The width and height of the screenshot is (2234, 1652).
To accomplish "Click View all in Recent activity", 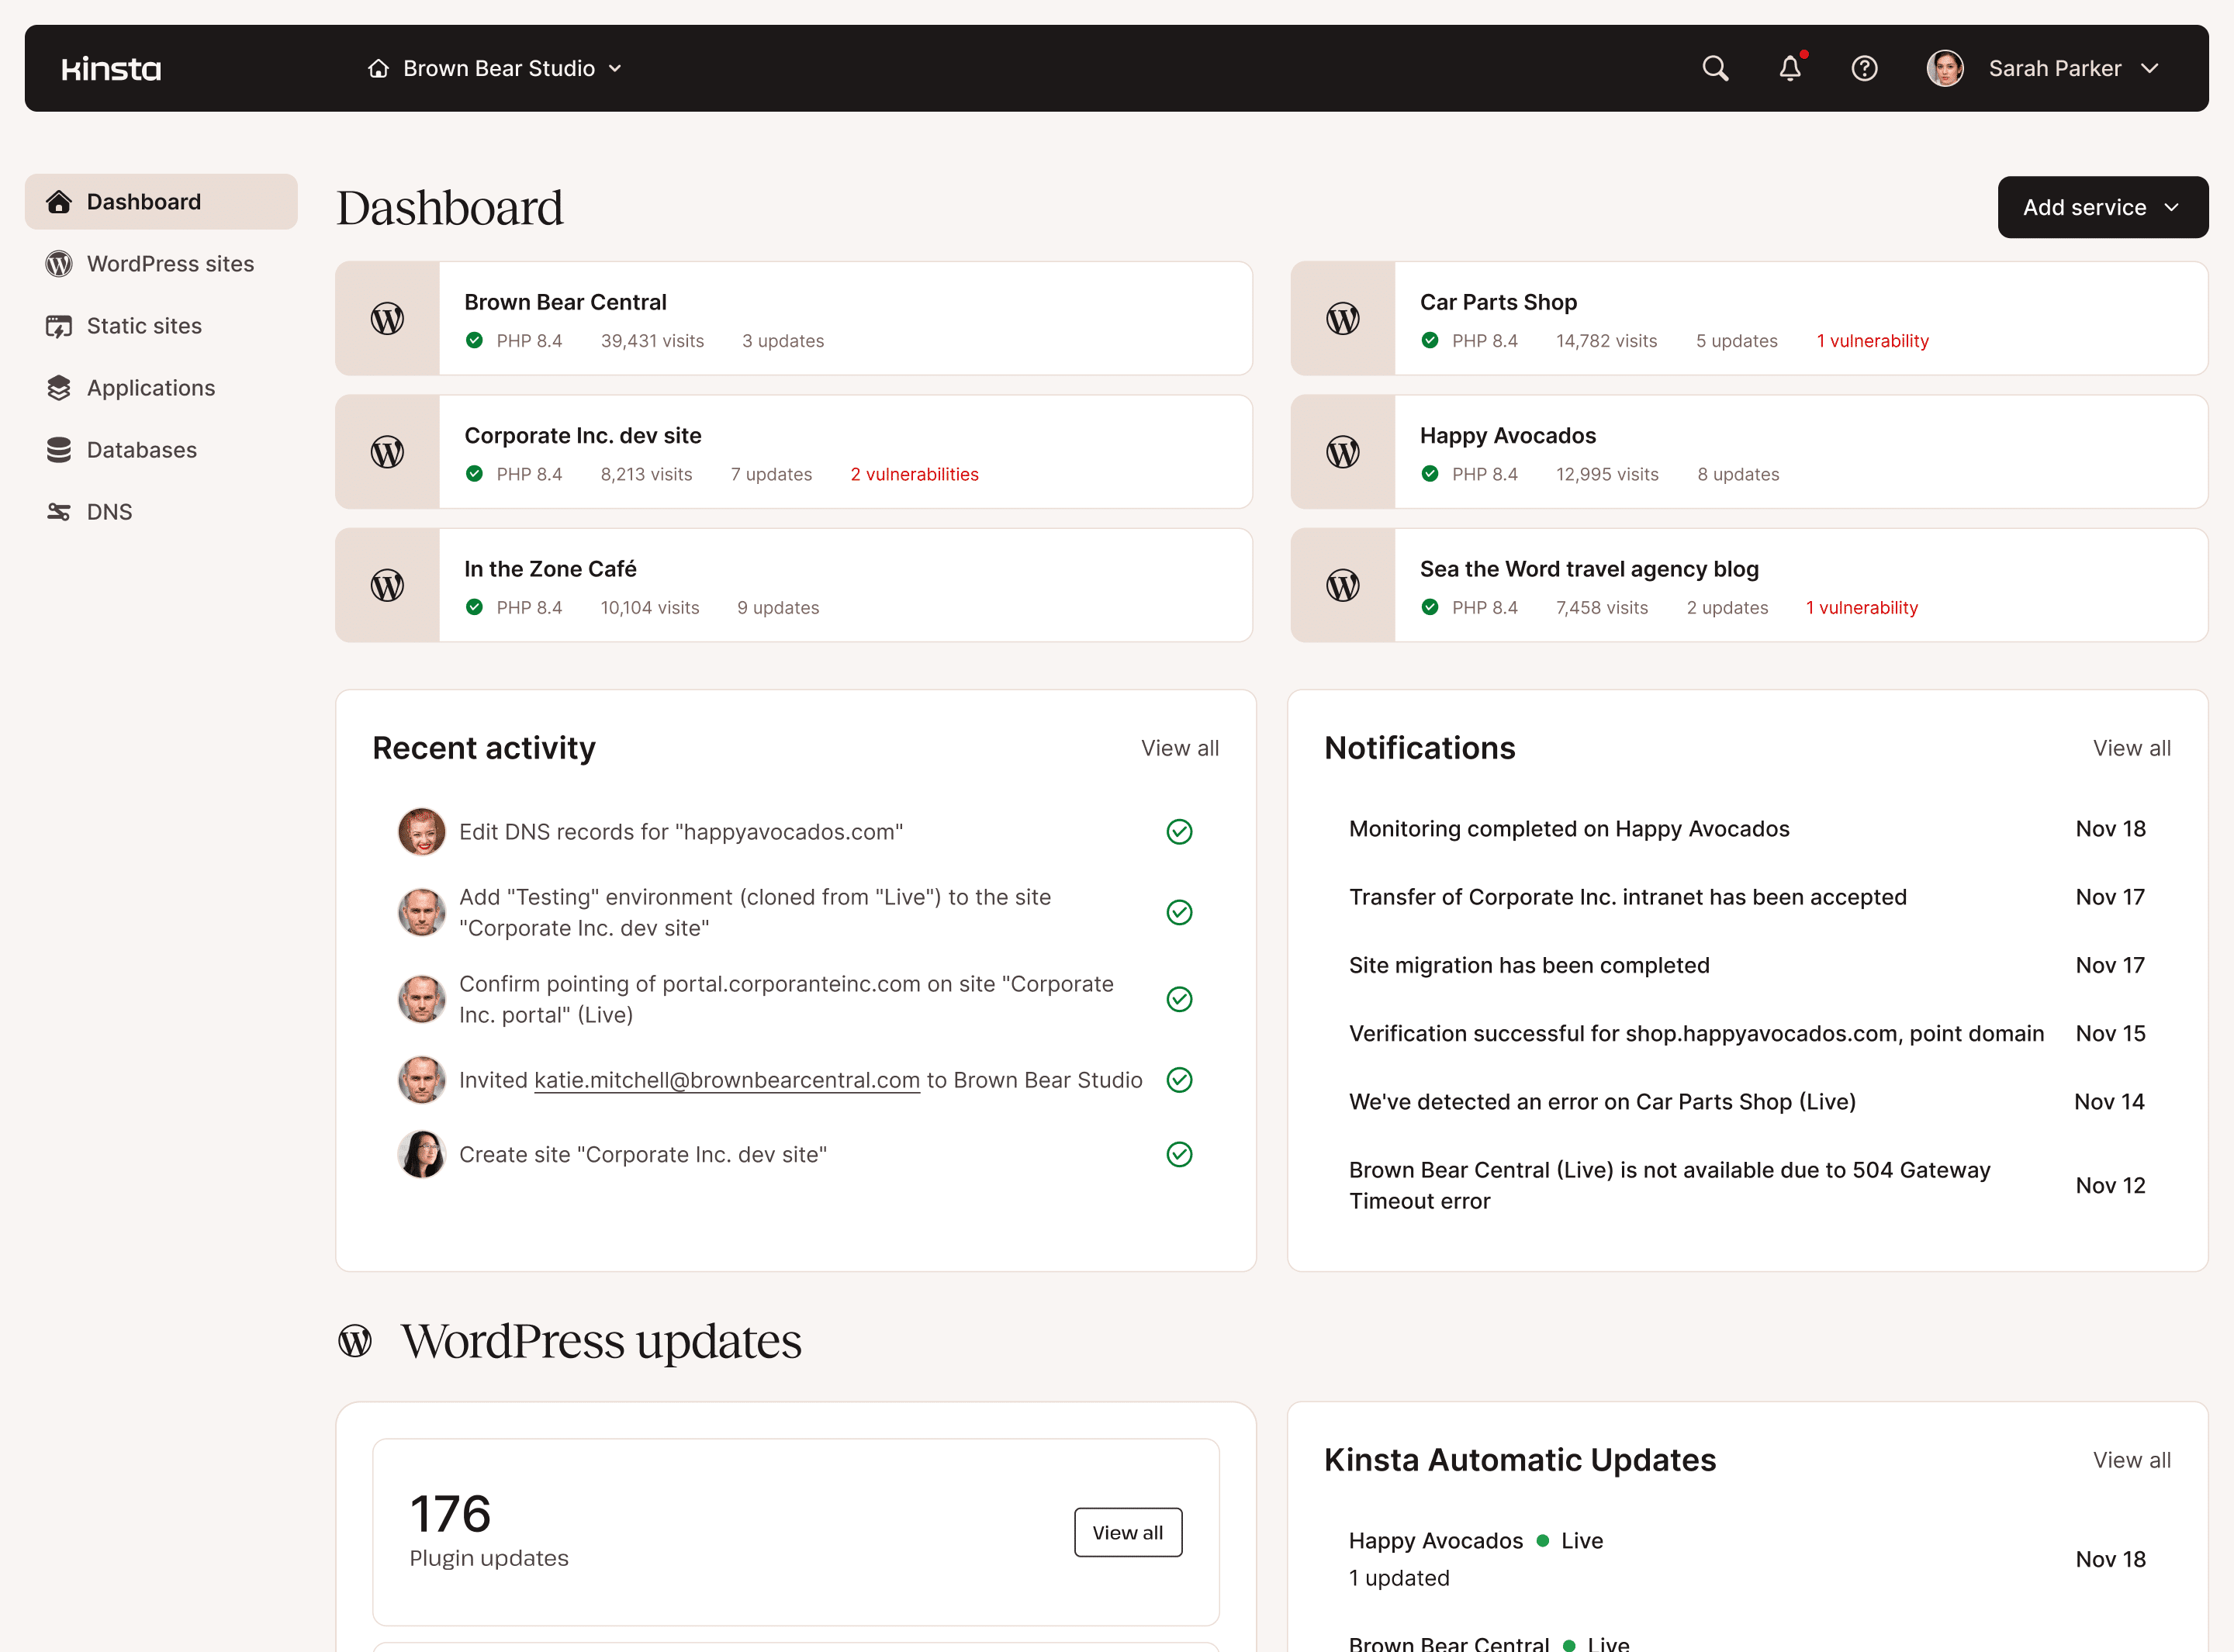I will [x=1180, y=748].
